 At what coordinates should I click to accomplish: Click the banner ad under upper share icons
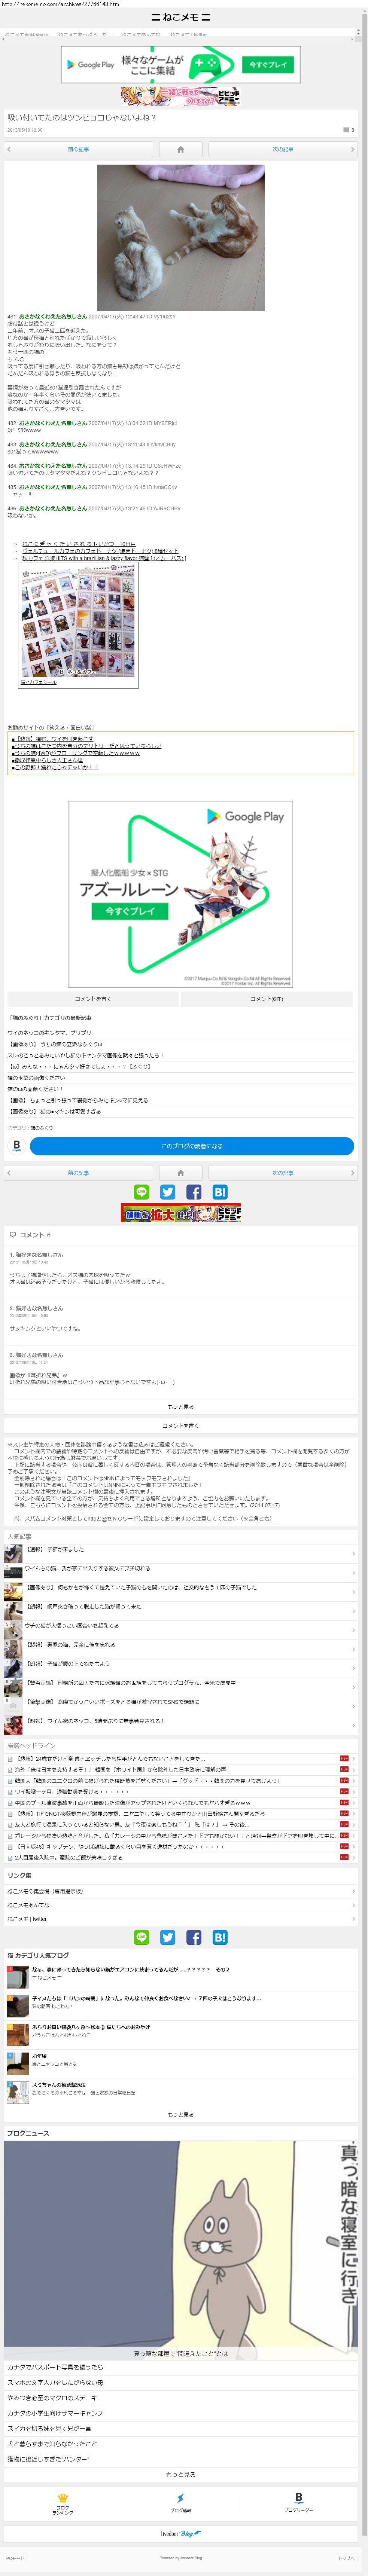click(181, 1213)
